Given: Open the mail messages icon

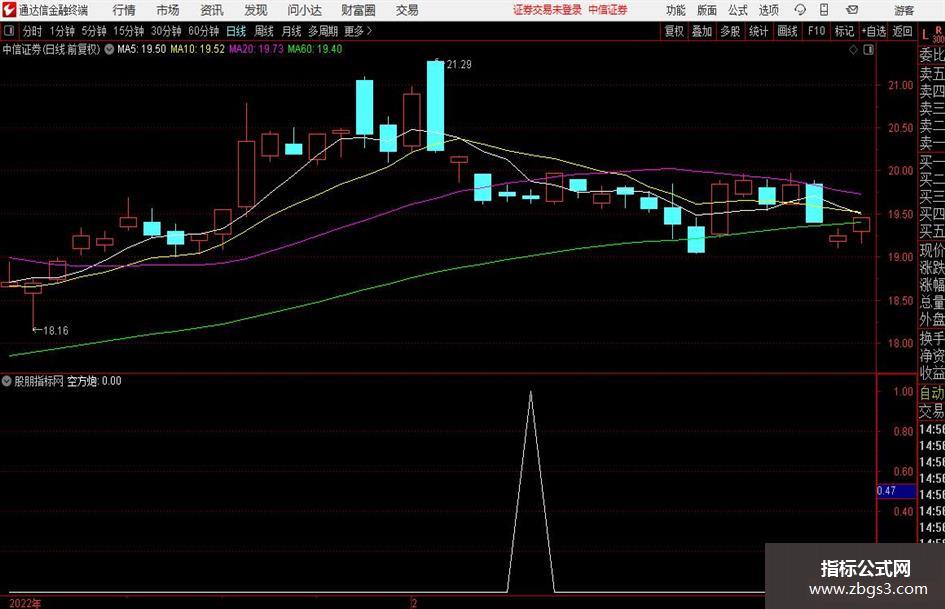Looking at the screenshot, I should [x=852, y=10].
